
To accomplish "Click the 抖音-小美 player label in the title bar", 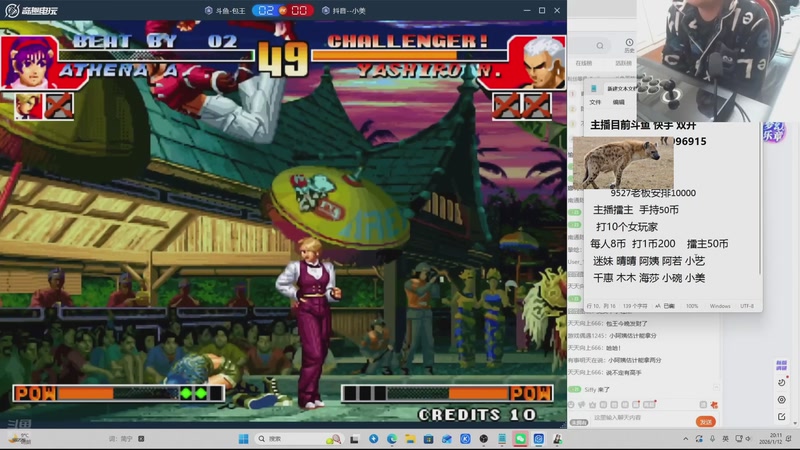I will coord(343,10).
